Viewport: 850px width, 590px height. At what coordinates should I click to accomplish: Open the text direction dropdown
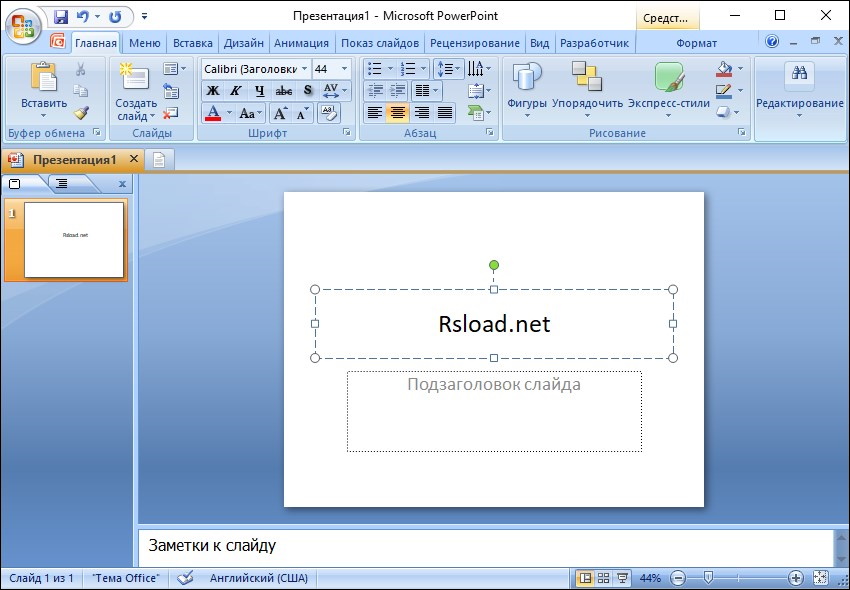[479, 68]
